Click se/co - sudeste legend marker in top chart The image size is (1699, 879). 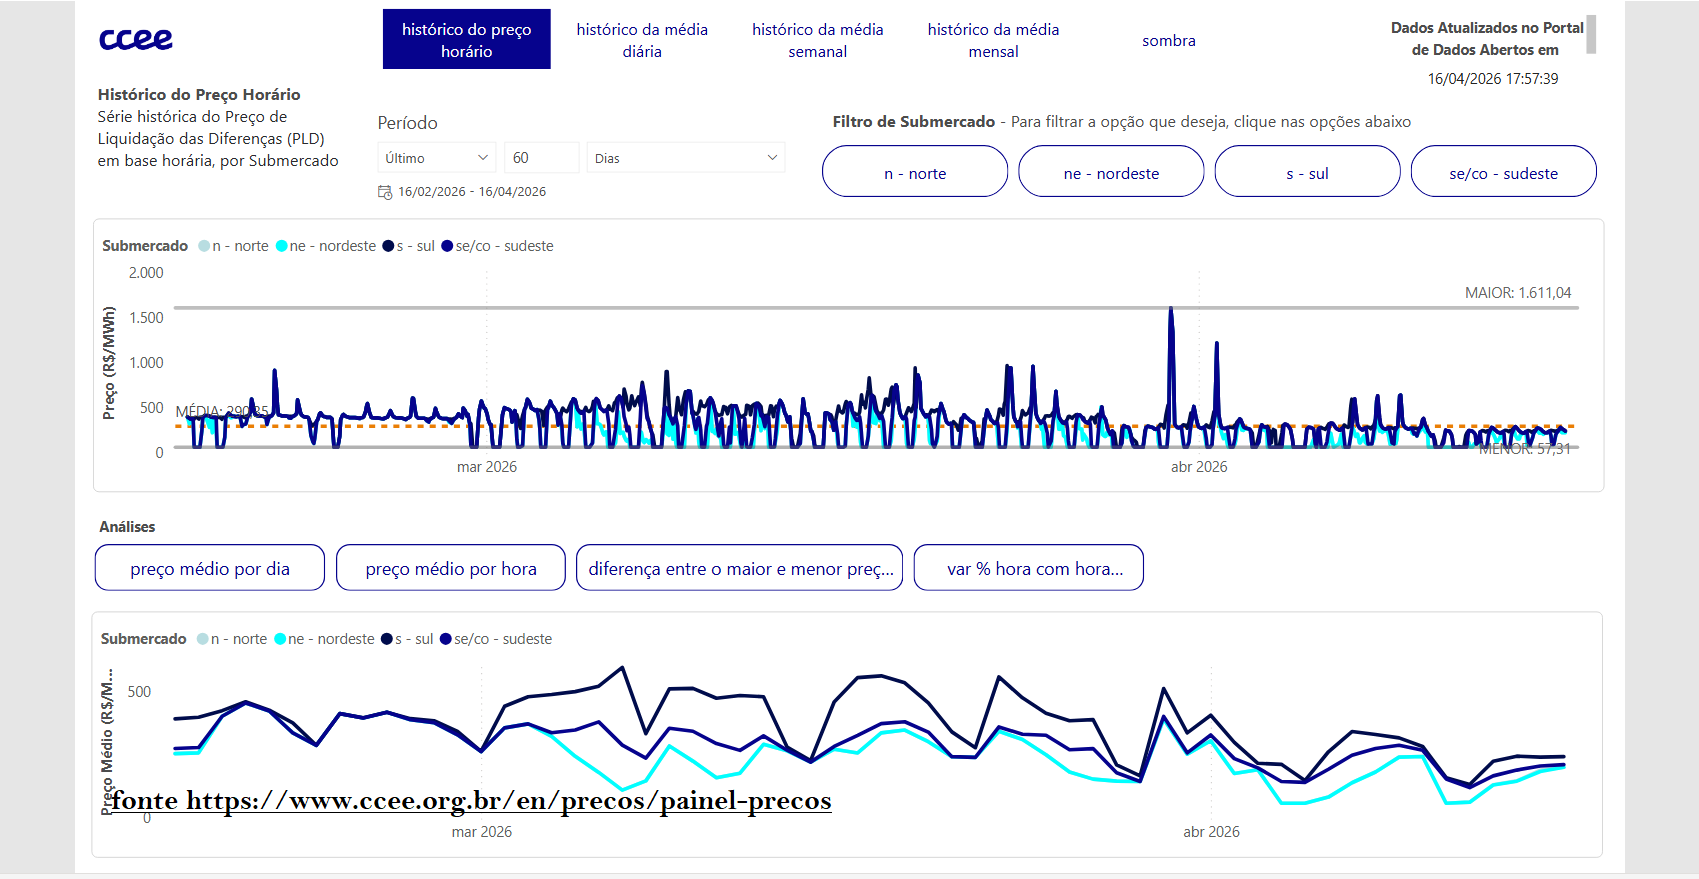point(447,246)
